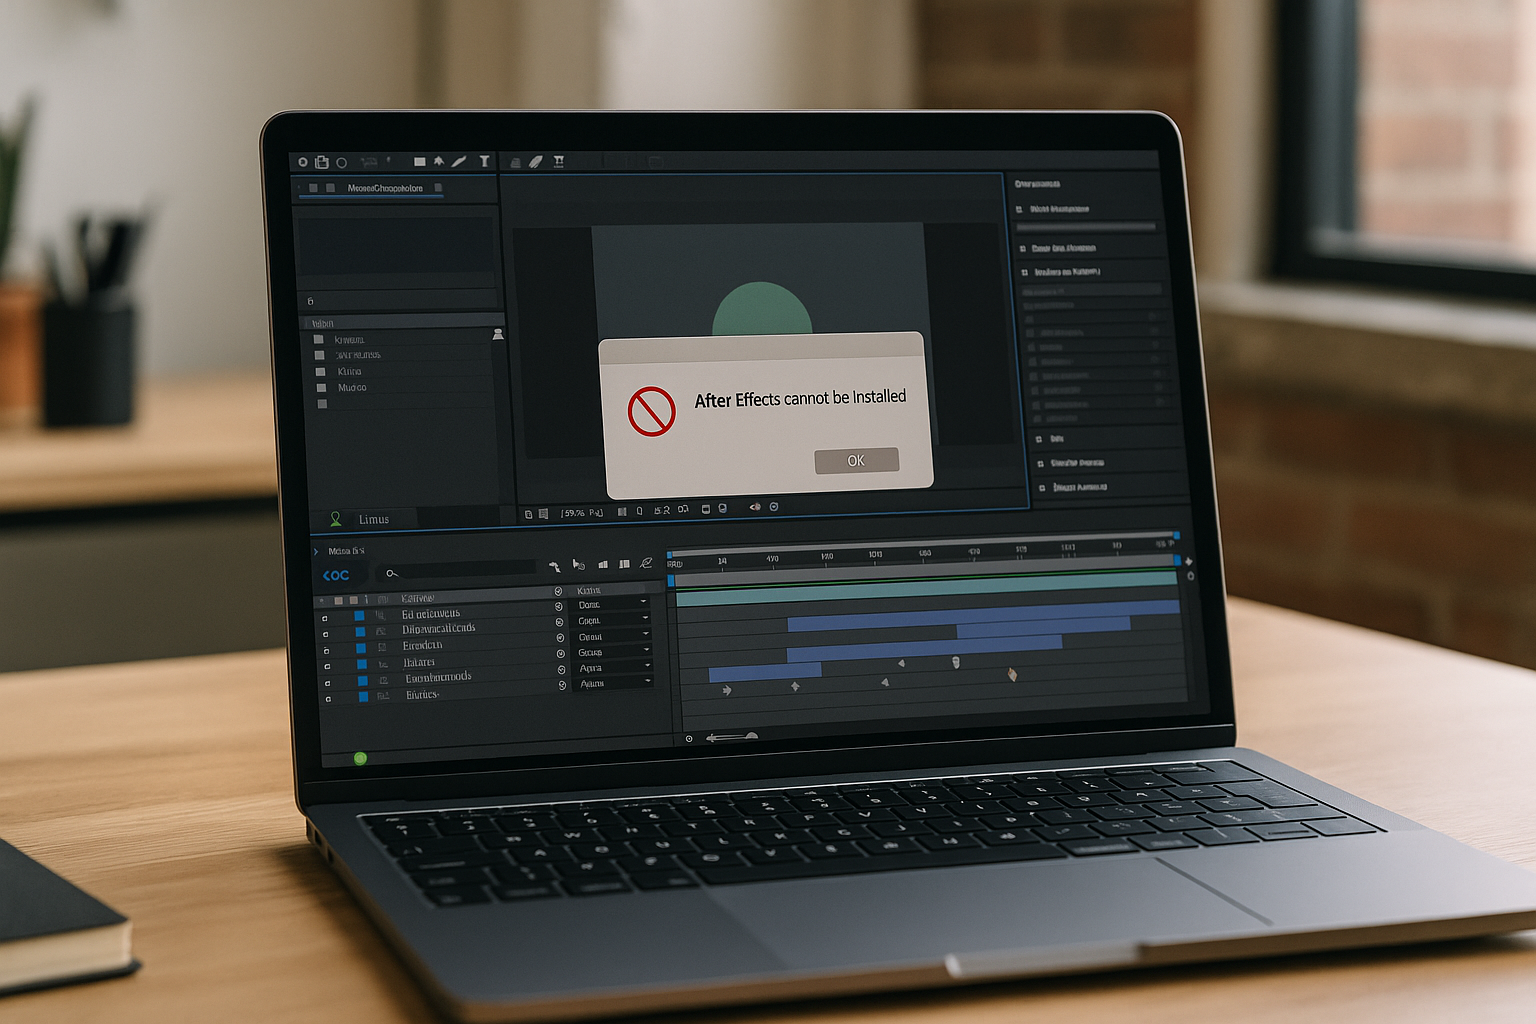Click the clipboard icon in the top toolbar
The height and width of the screenshot is (1024, 1536).
coord(322,161)
